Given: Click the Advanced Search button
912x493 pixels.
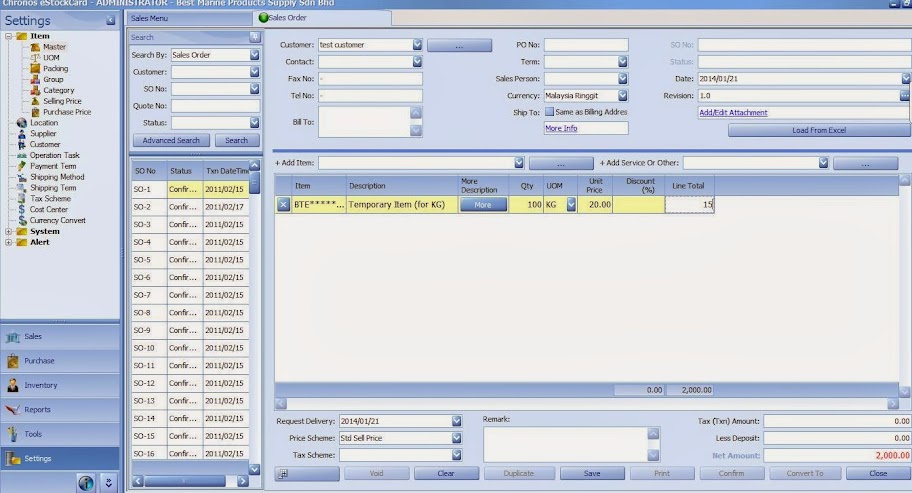Looking at the screenshot, I should click(x=171, y=140).
